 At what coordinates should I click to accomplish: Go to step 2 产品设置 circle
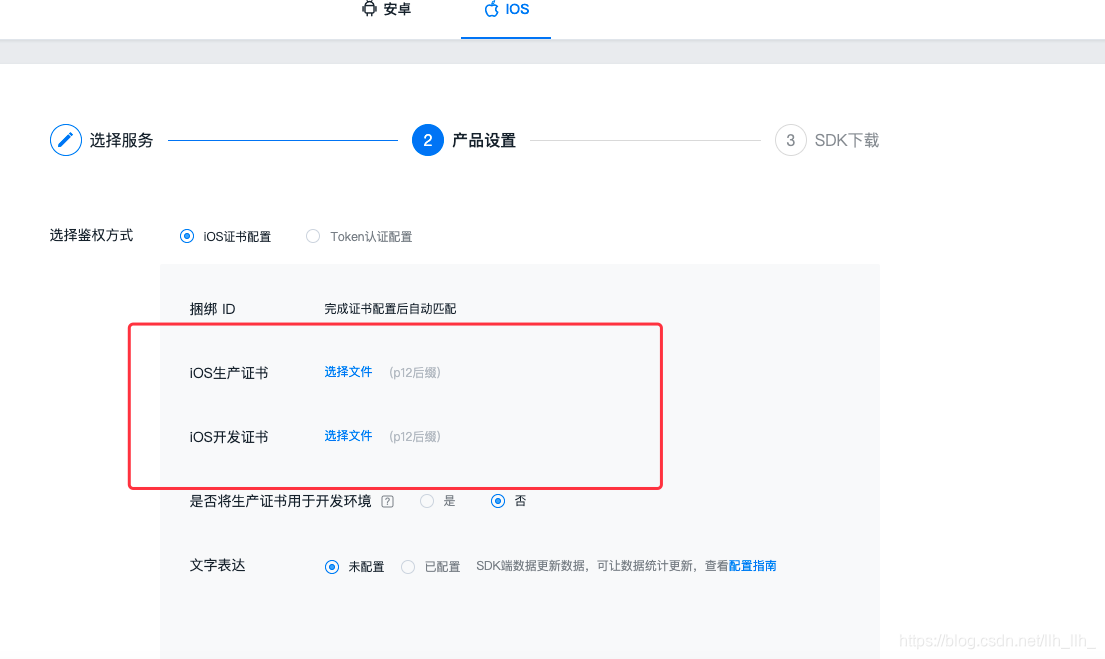pyautogui.click(x=428, y=140)
